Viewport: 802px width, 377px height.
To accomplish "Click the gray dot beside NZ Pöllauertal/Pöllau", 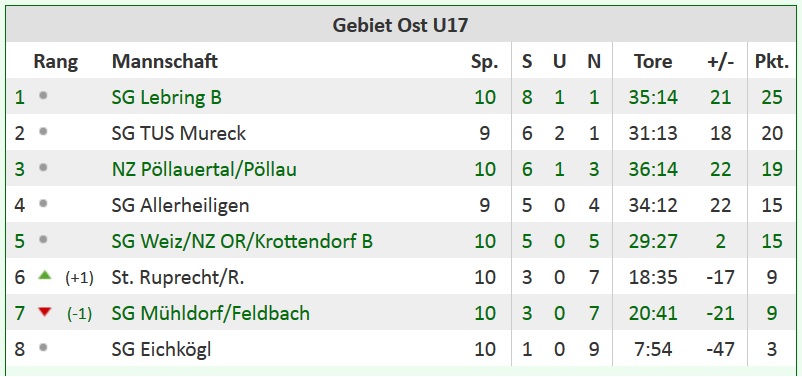I will point(43,167).
